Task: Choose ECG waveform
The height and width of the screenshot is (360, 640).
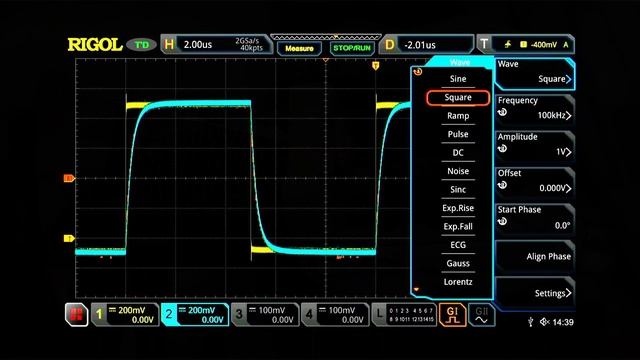Action: [458, 245]
